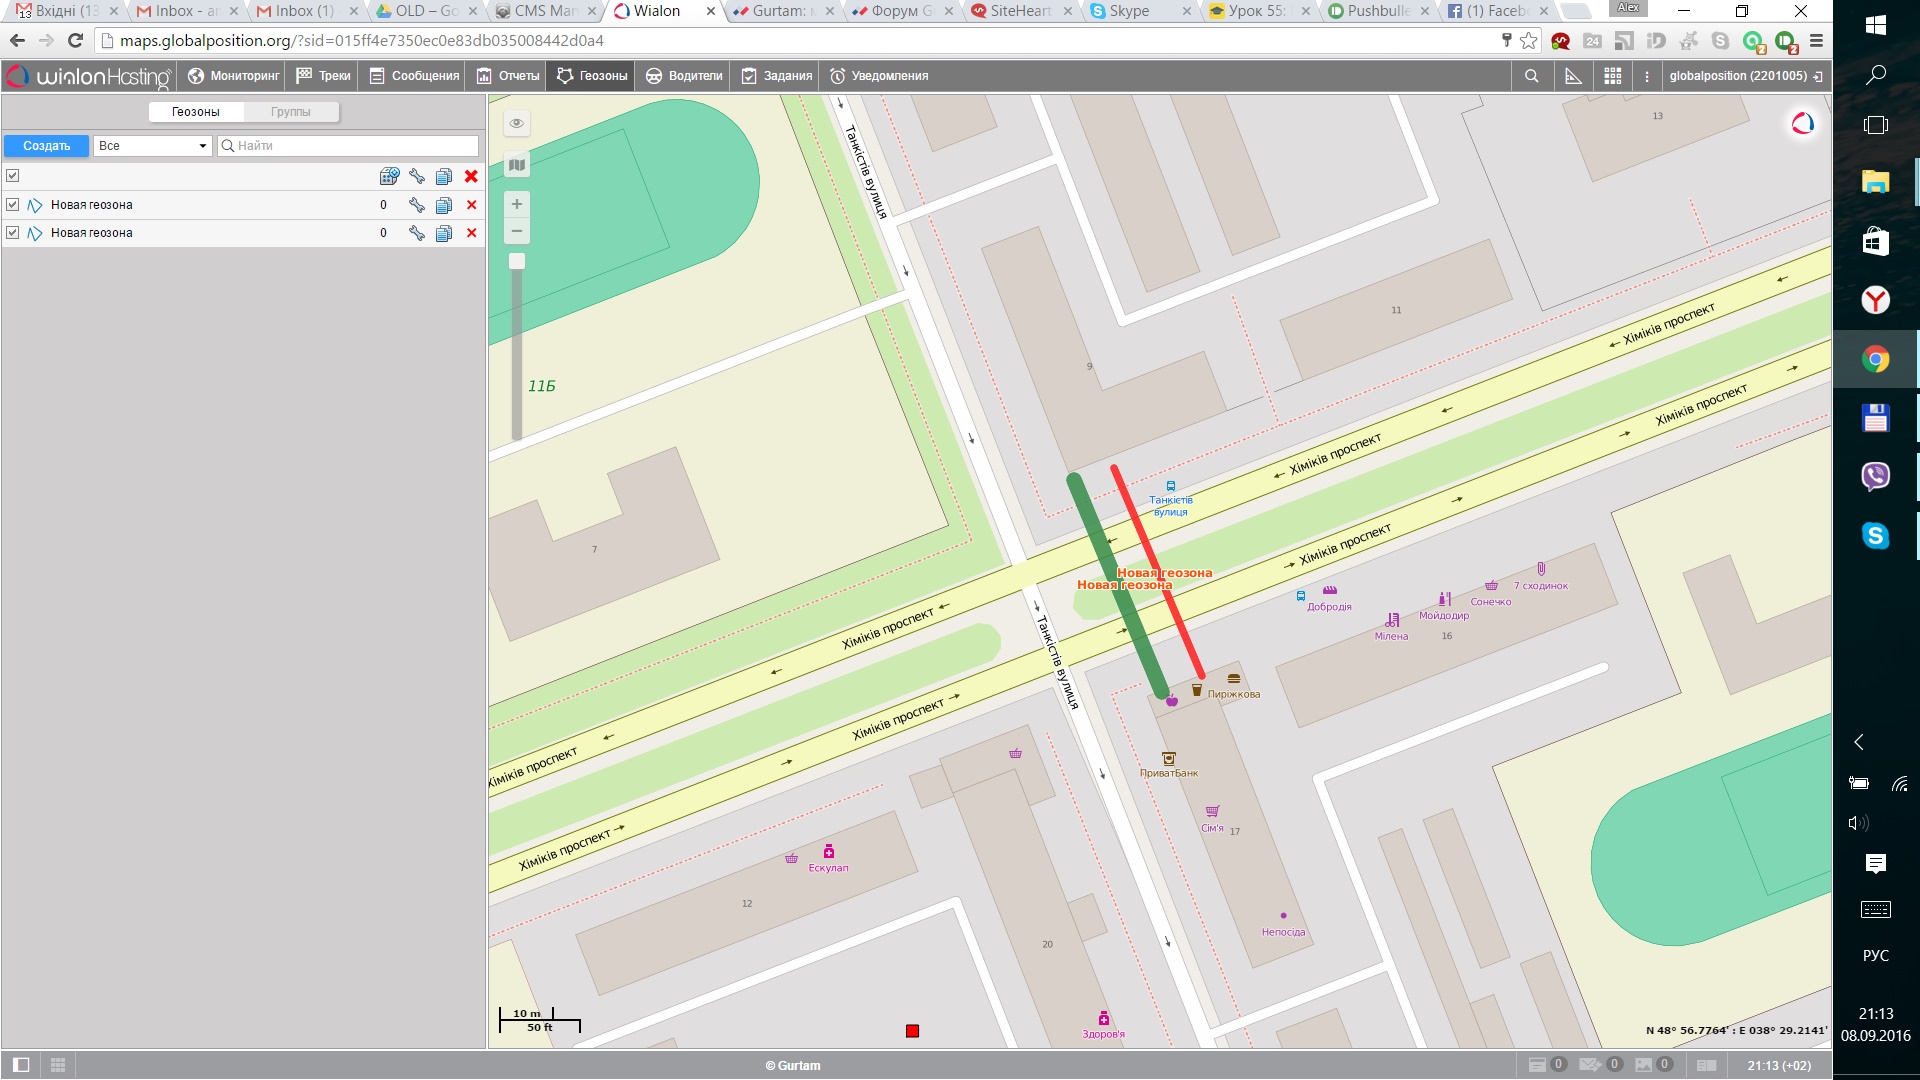Click the logout icon next to globalposition
Viewport: 1920px width, 1080px height.
[1818, 76]
